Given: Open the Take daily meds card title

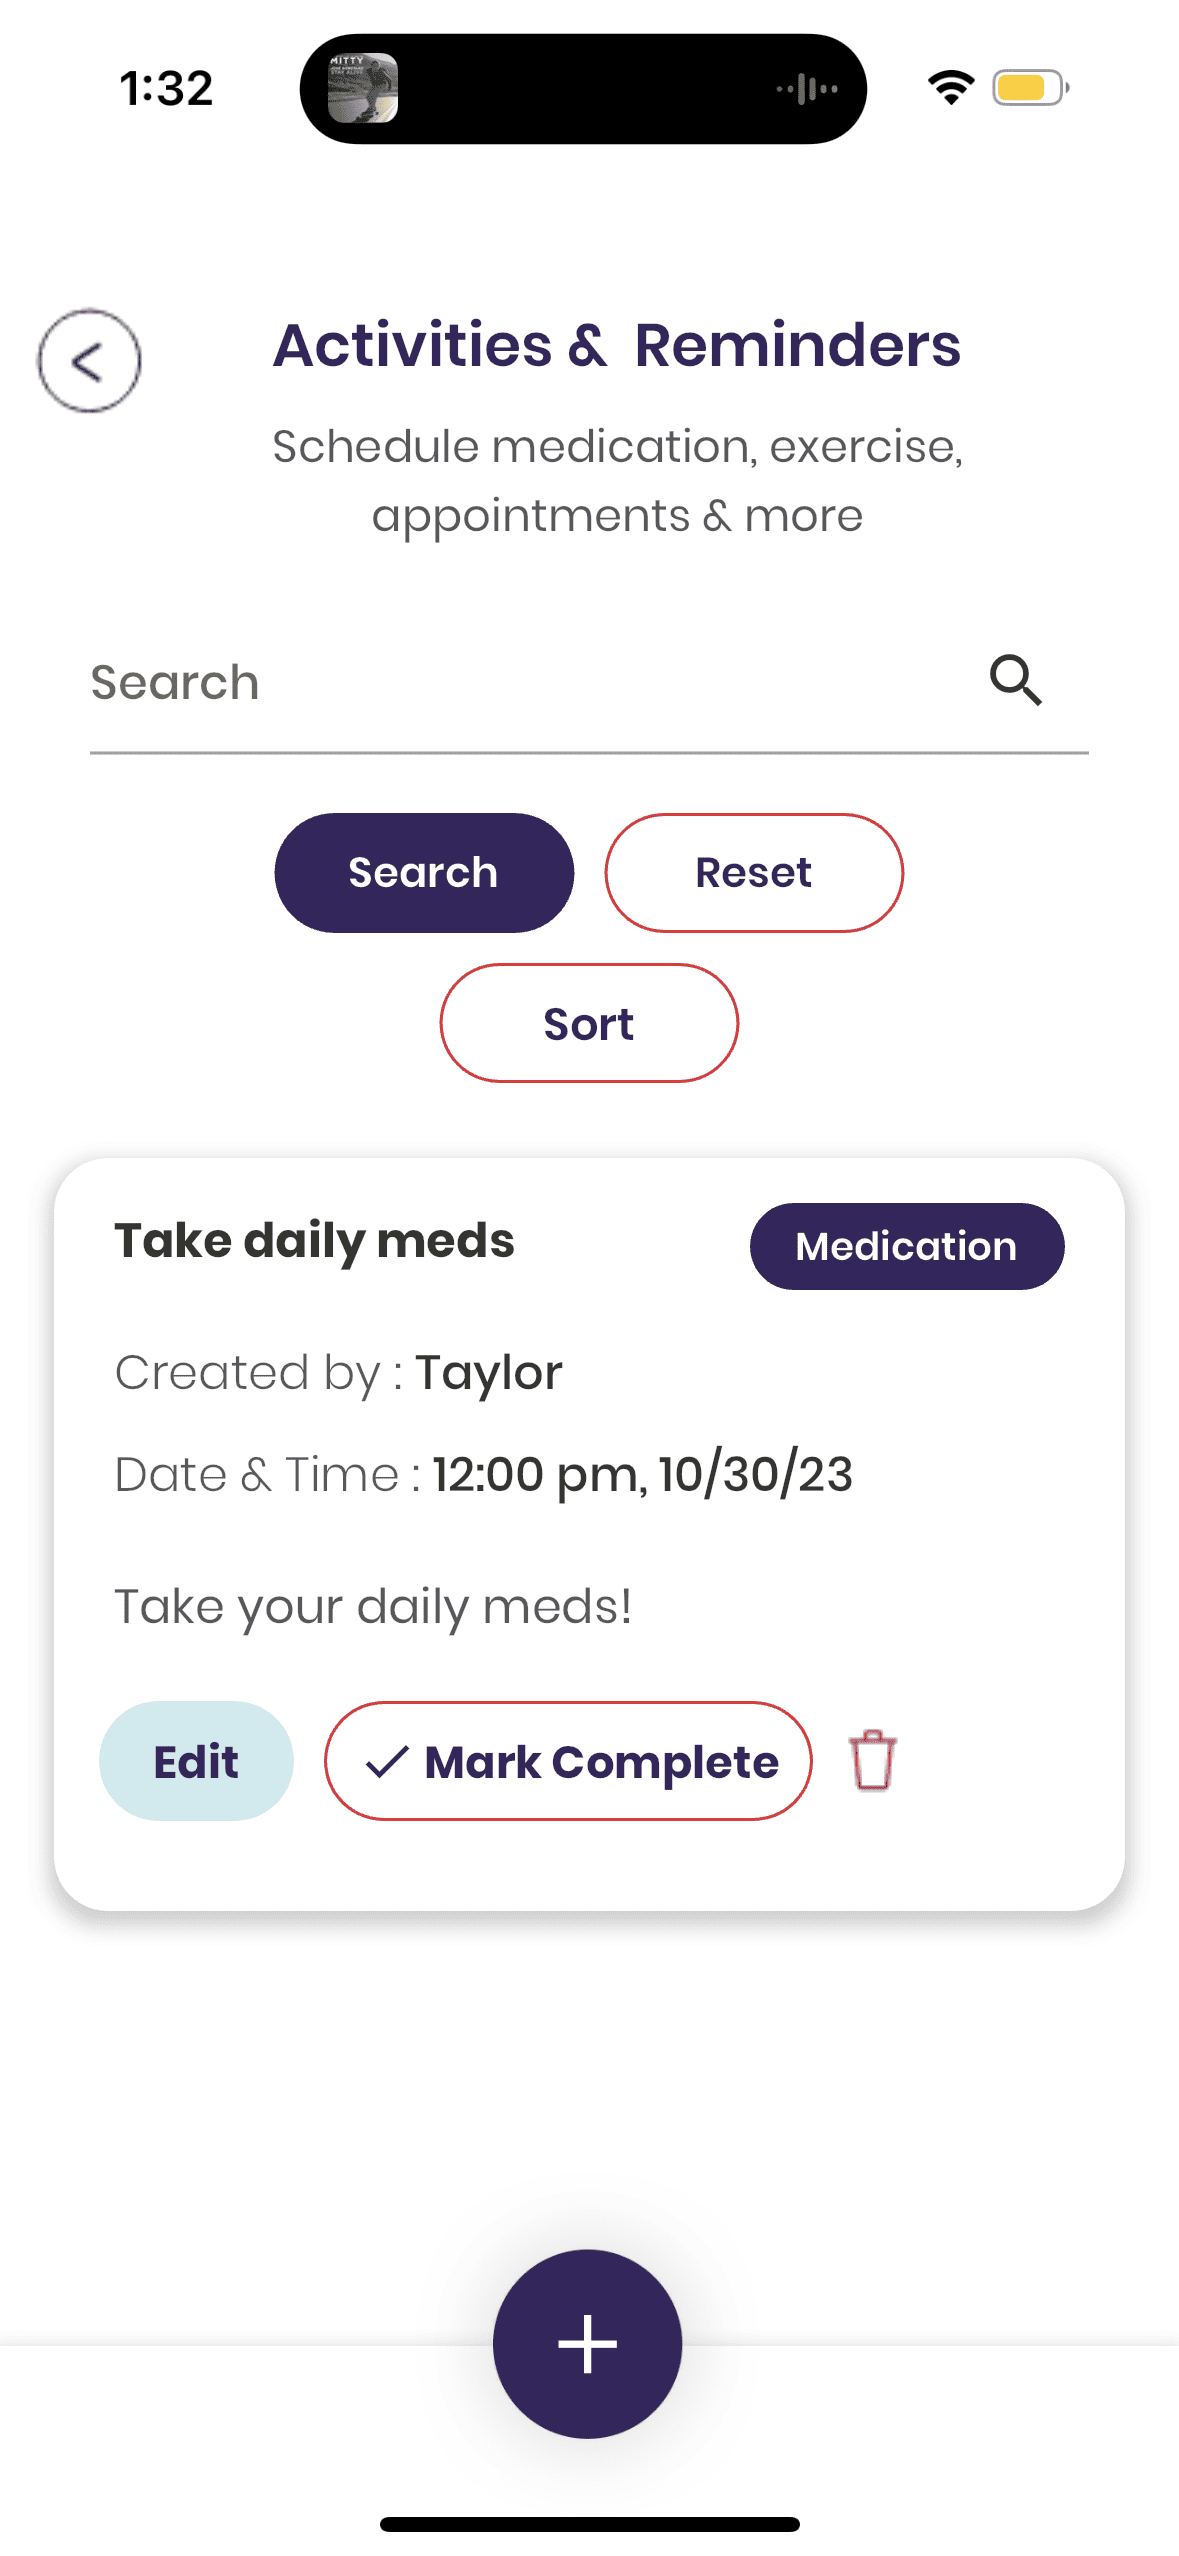Looking at the screenshot, I should pyautogui.click(x=314, y=1241).
